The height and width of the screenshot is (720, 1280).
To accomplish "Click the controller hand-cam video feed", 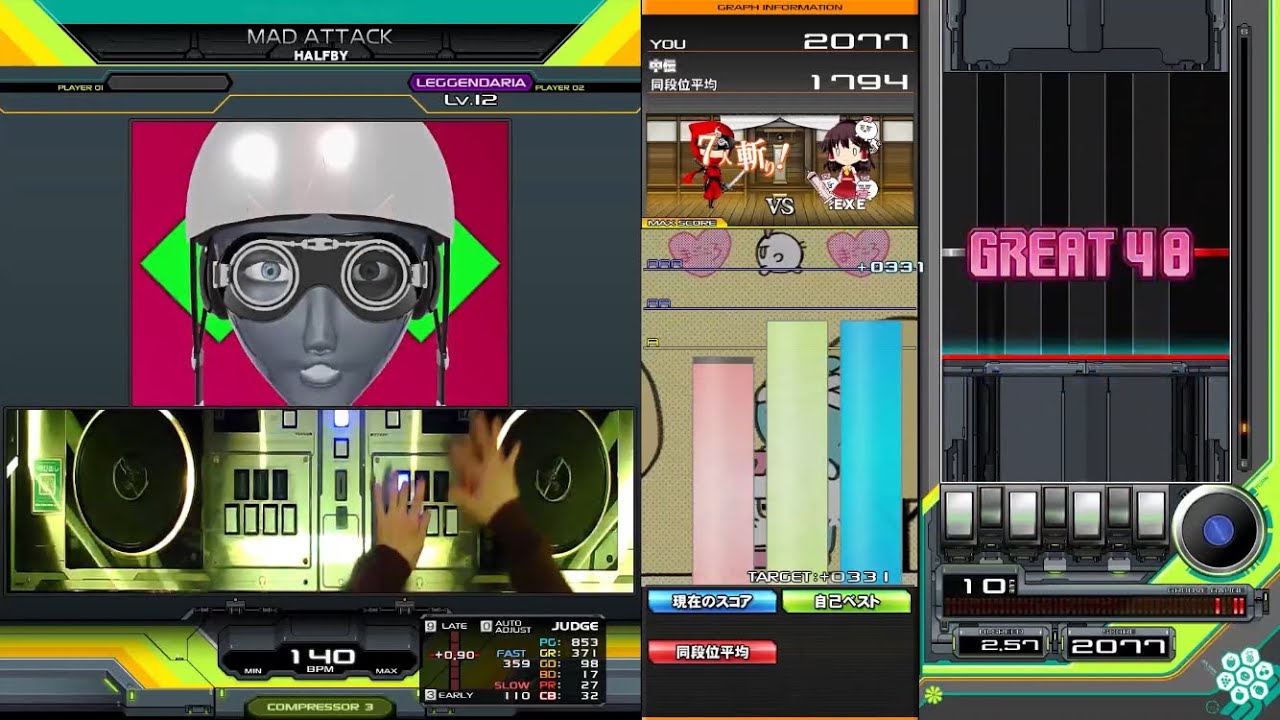I will (320, 500).
